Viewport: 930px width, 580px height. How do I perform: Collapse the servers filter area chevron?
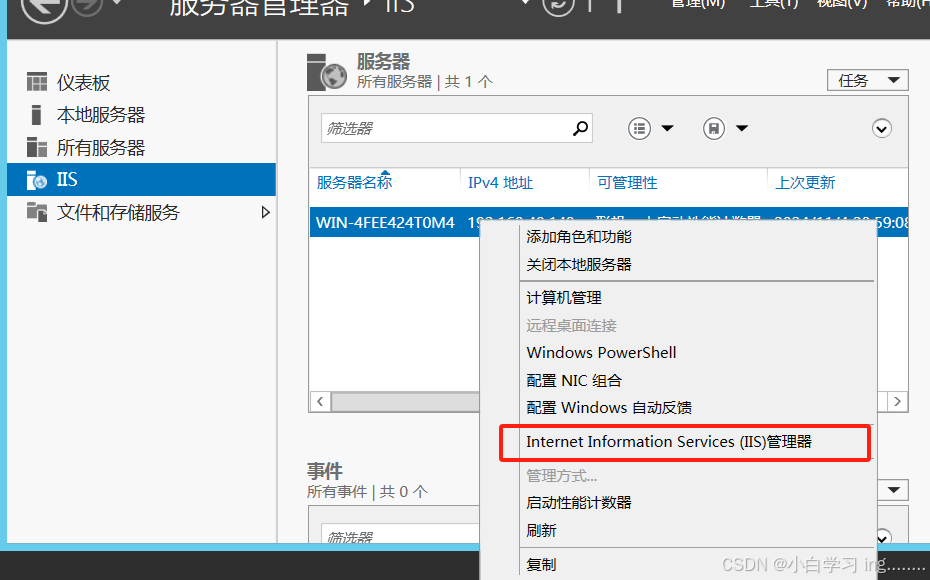(x=882, y=128)
